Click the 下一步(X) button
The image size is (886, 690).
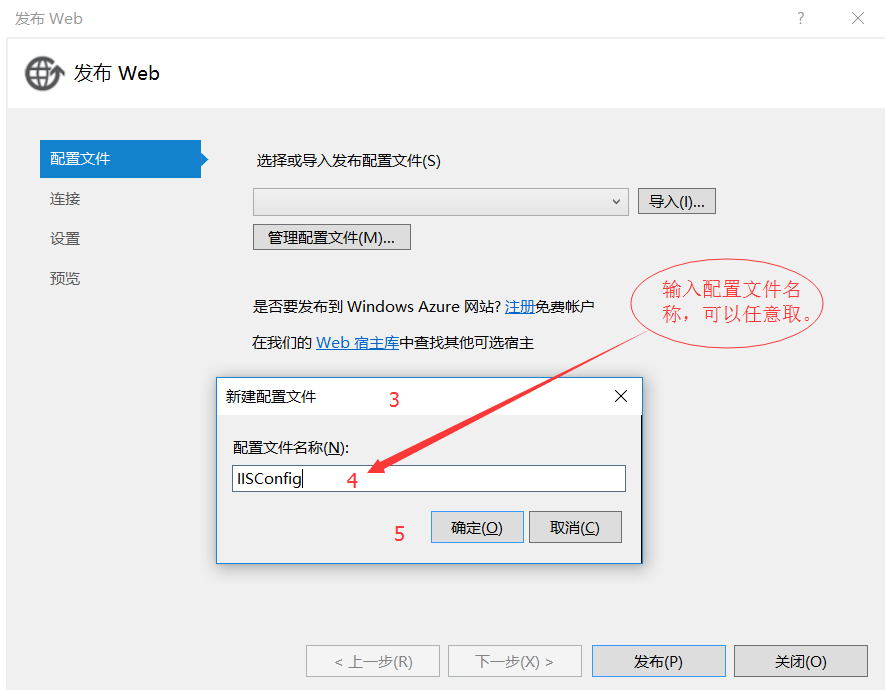514,660
